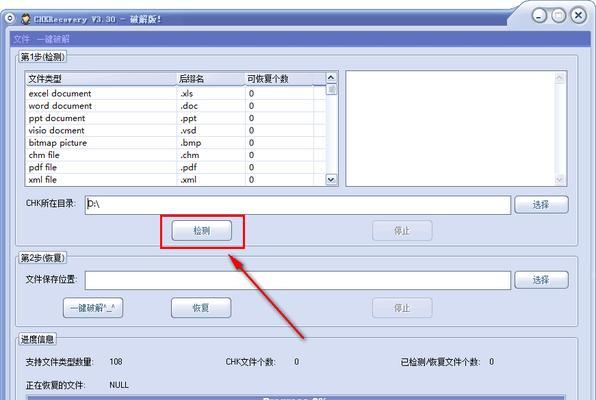Click the right pane scroll down arrow
Viewport: 596px width, 400px height.
pyautogui.click(x=560, y=179)
